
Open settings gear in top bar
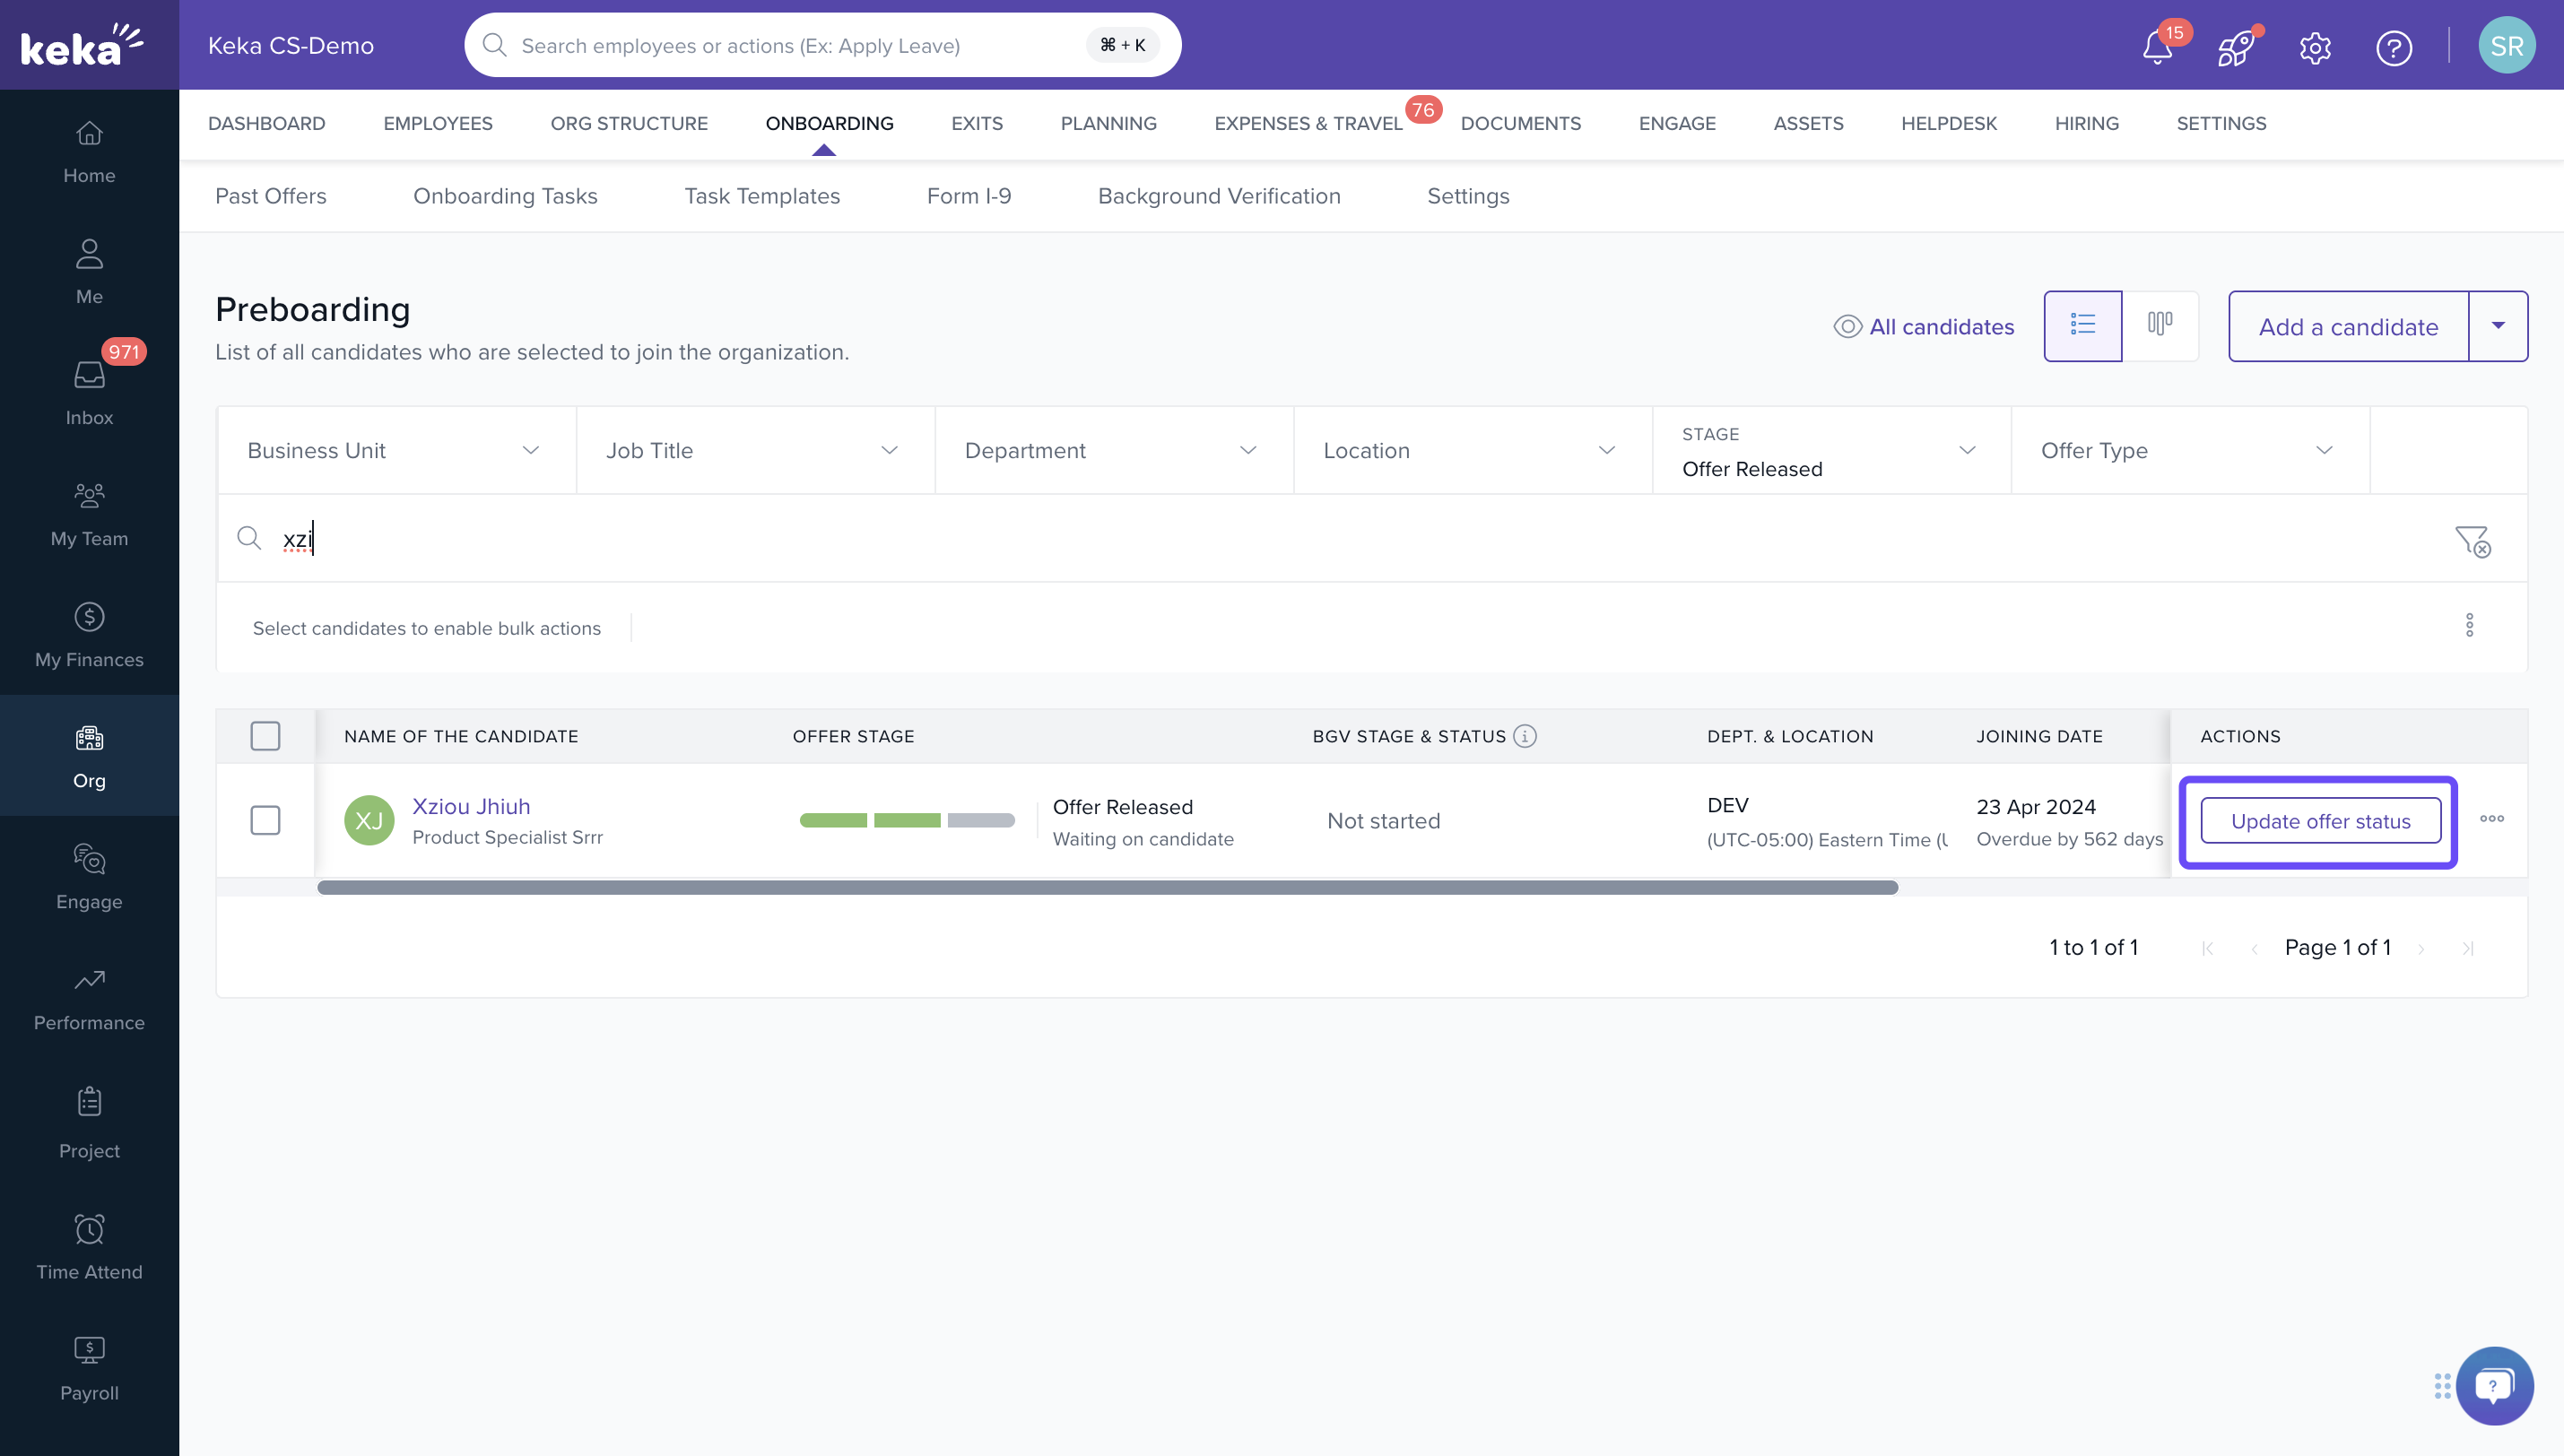(x=2315, y=47)
